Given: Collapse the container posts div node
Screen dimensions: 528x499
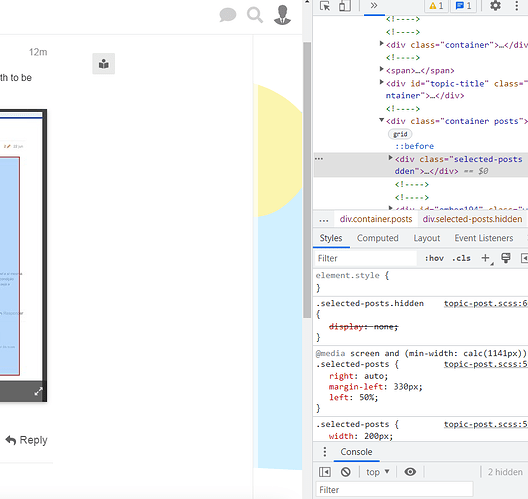Looking at the screenshot, I should [381, 120].
